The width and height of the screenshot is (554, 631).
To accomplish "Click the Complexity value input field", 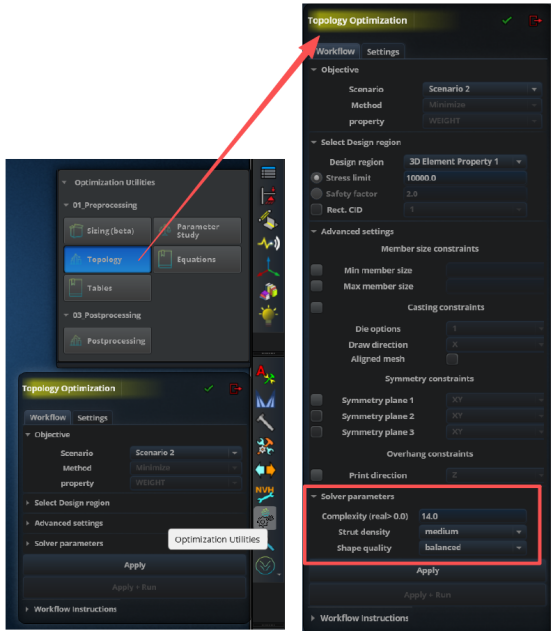I will pyautogui.click(x=473, y=516).
